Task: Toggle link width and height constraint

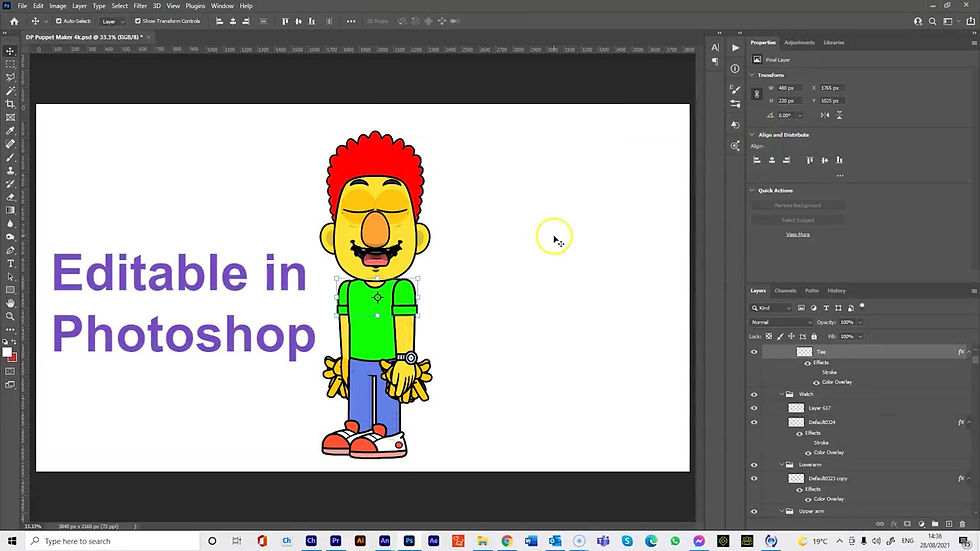Action: point(757,94)
